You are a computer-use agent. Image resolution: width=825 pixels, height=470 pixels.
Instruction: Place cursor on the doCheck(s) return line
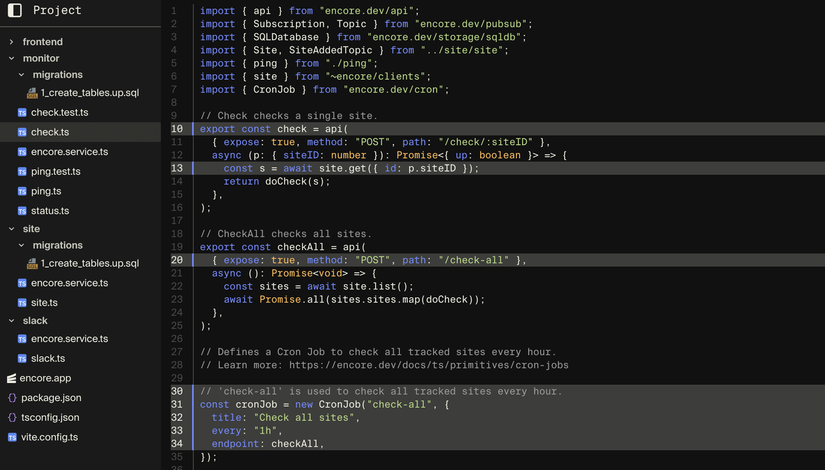[x=277, y=181]
